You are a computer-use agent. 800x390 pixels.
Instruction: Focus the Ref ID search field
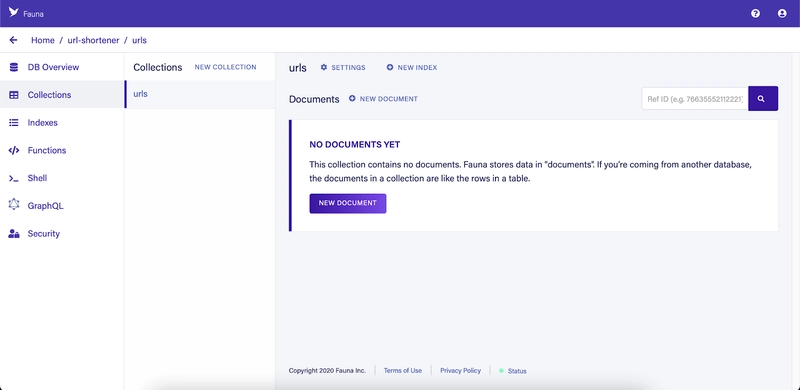click(695, 99)
